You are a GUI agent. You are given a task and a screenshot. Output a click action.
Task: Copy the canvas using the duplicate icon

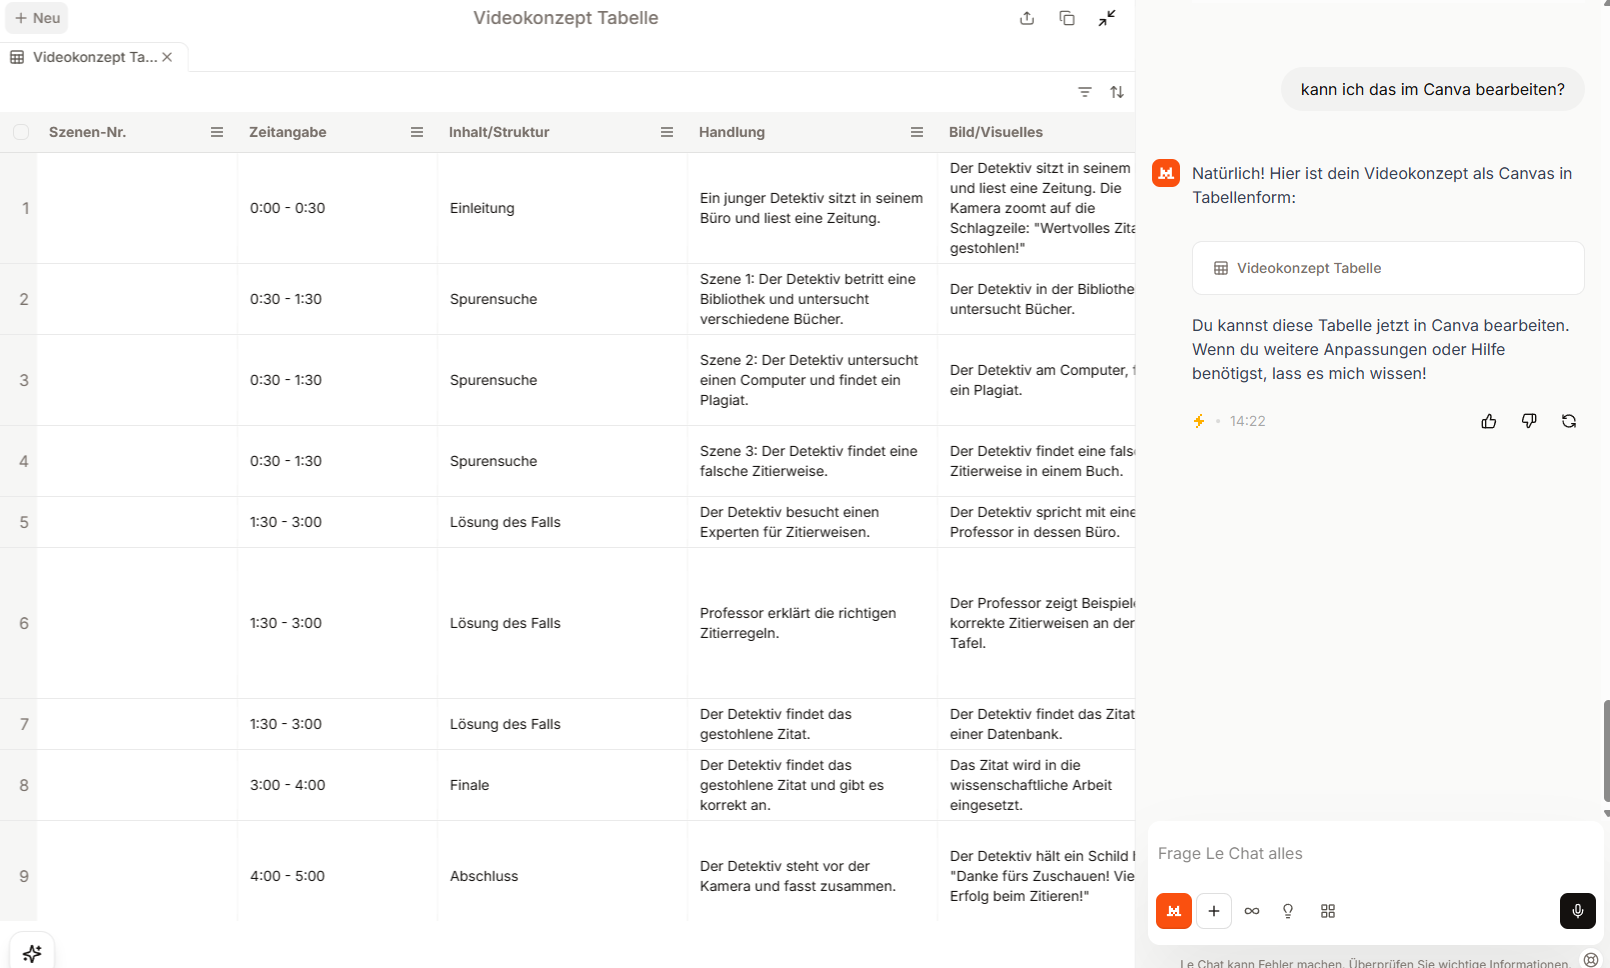coord(1067,18)
